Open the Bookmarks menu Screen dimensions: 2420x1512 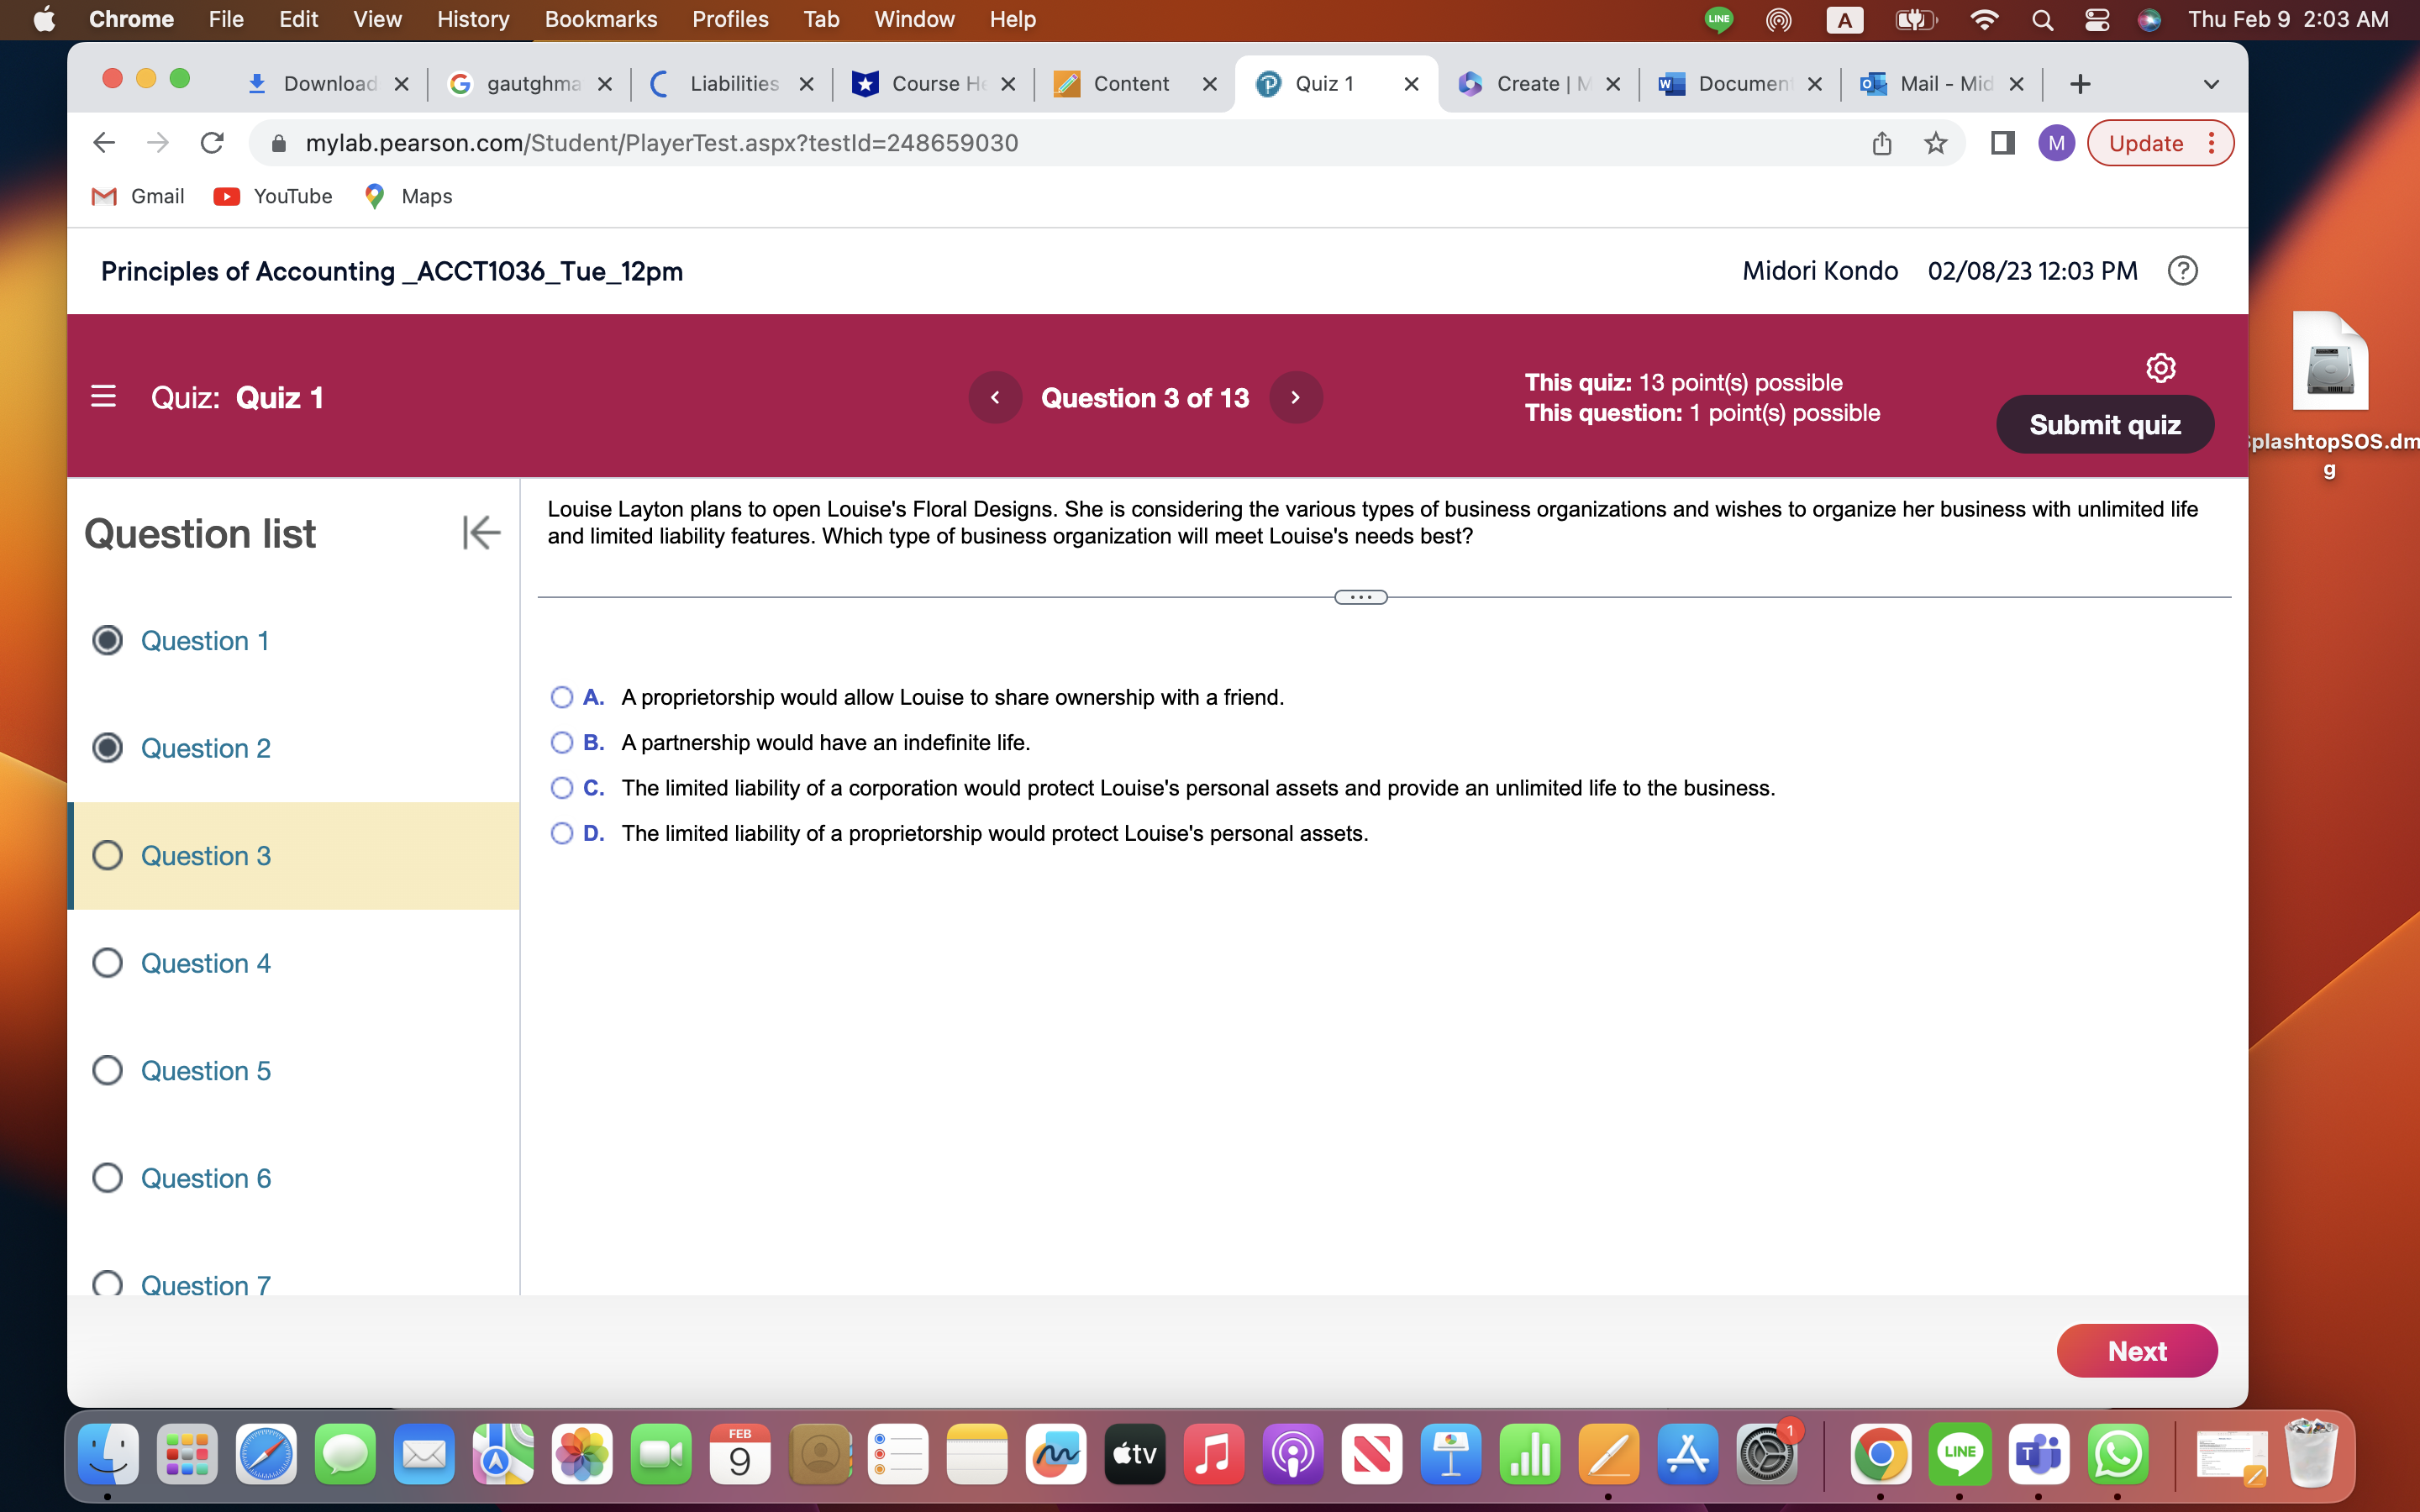(x=601, y=19)
